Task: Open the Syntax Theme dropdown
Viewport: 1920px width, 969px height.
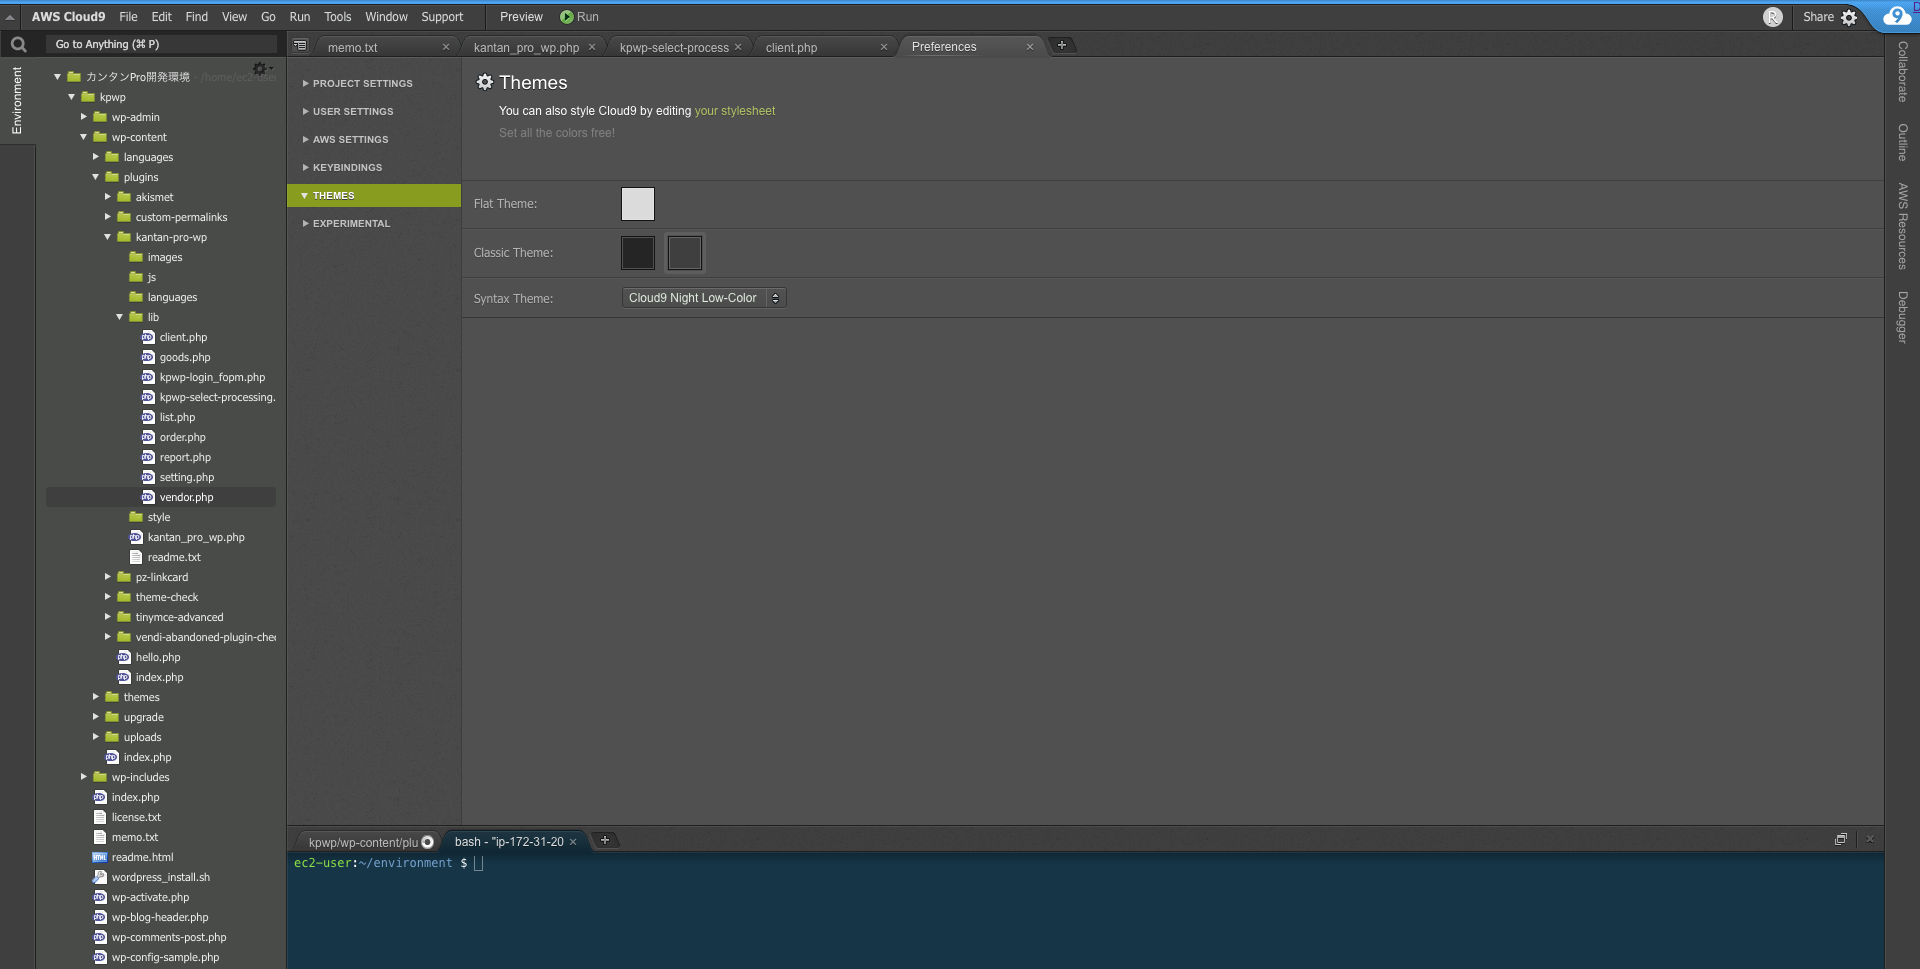Action: point(704,298)
